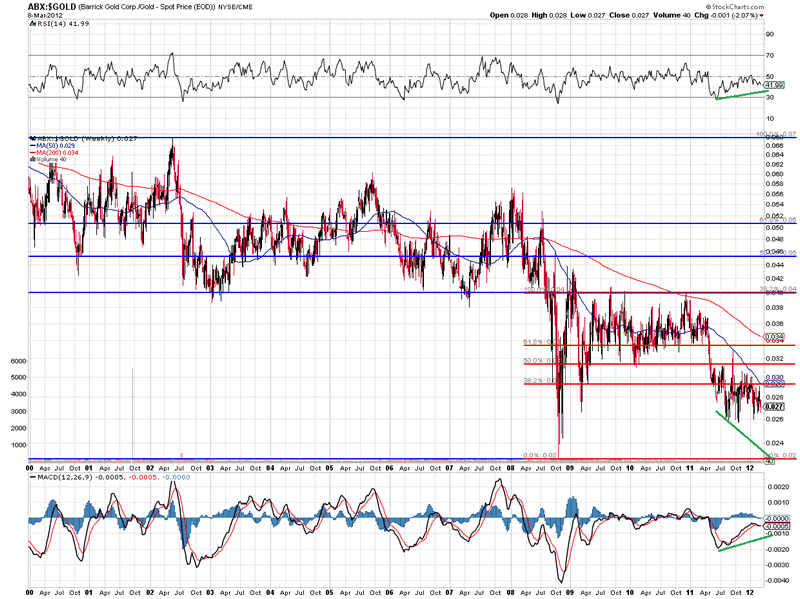Click the ABX:$GOLD chart title
The width and height of the screenshot is (800, 599).
click(x=52, y=7)
